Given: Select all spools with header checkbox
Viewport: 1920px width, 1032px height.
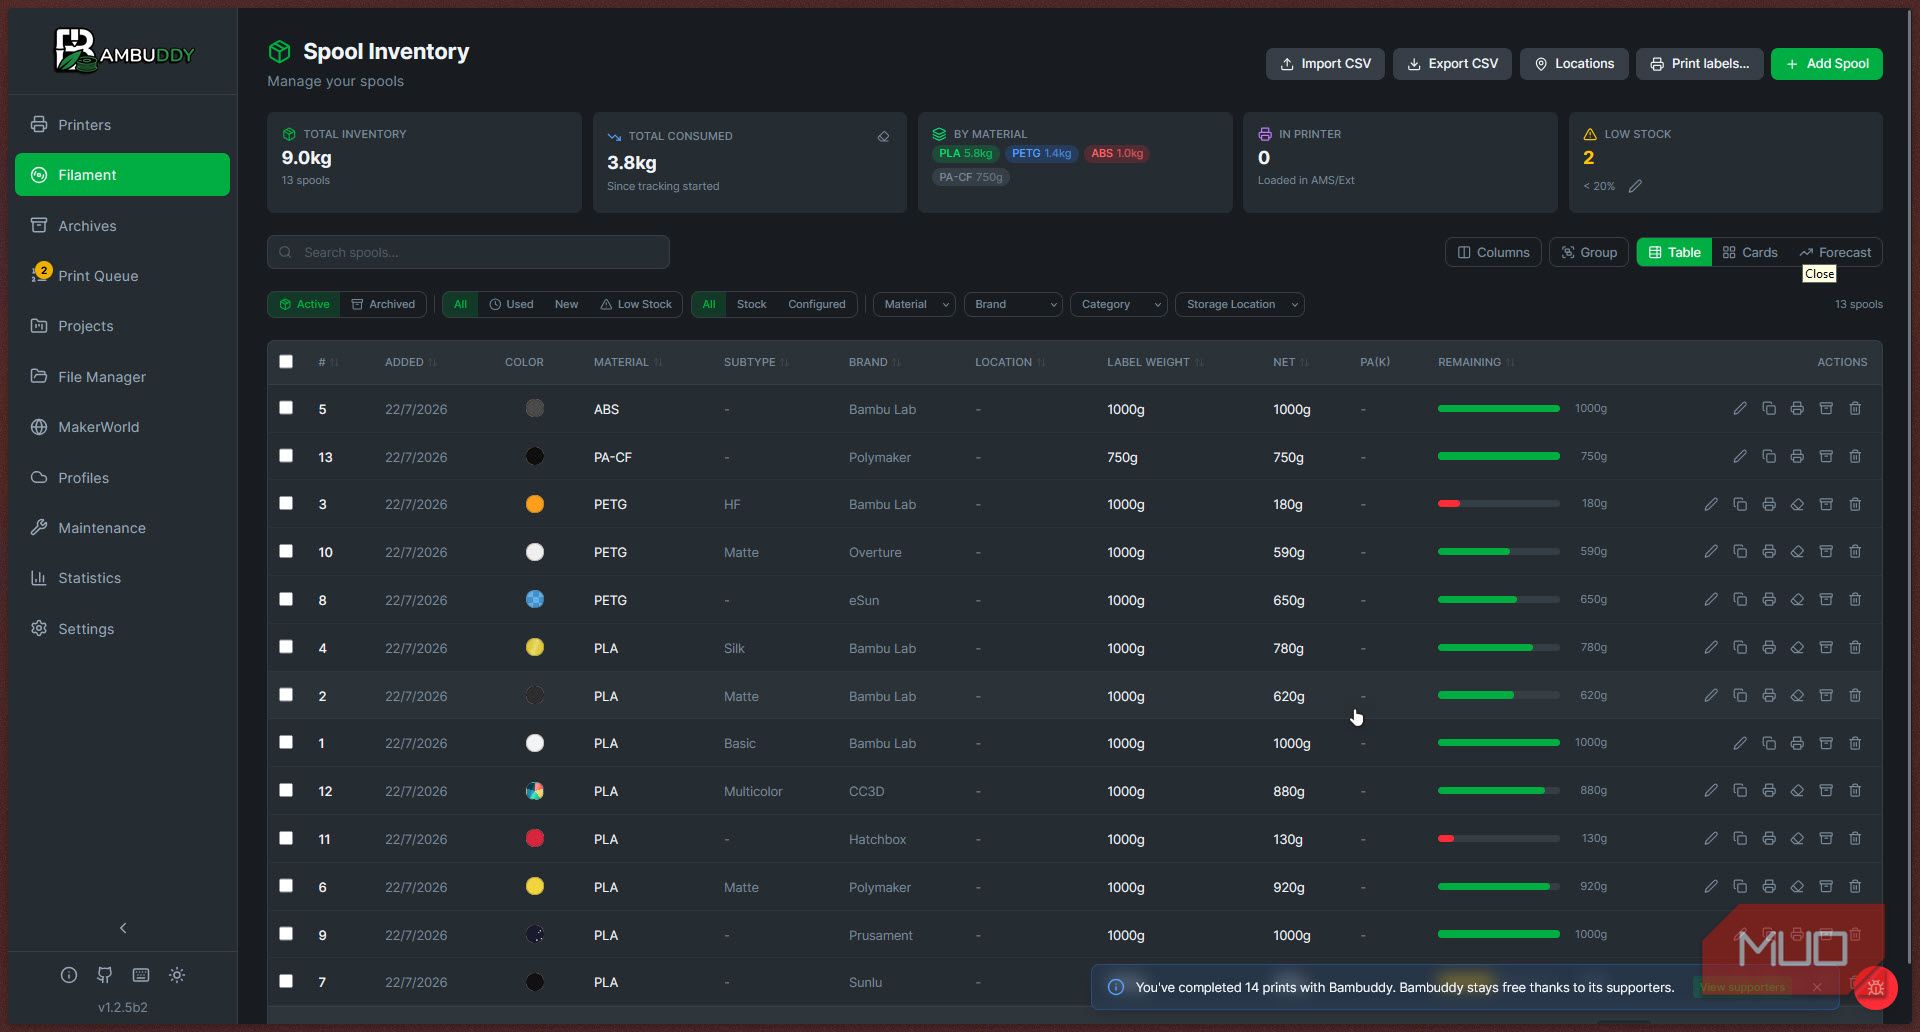Looking at the screenshot, I should click(x=286, y=362).
